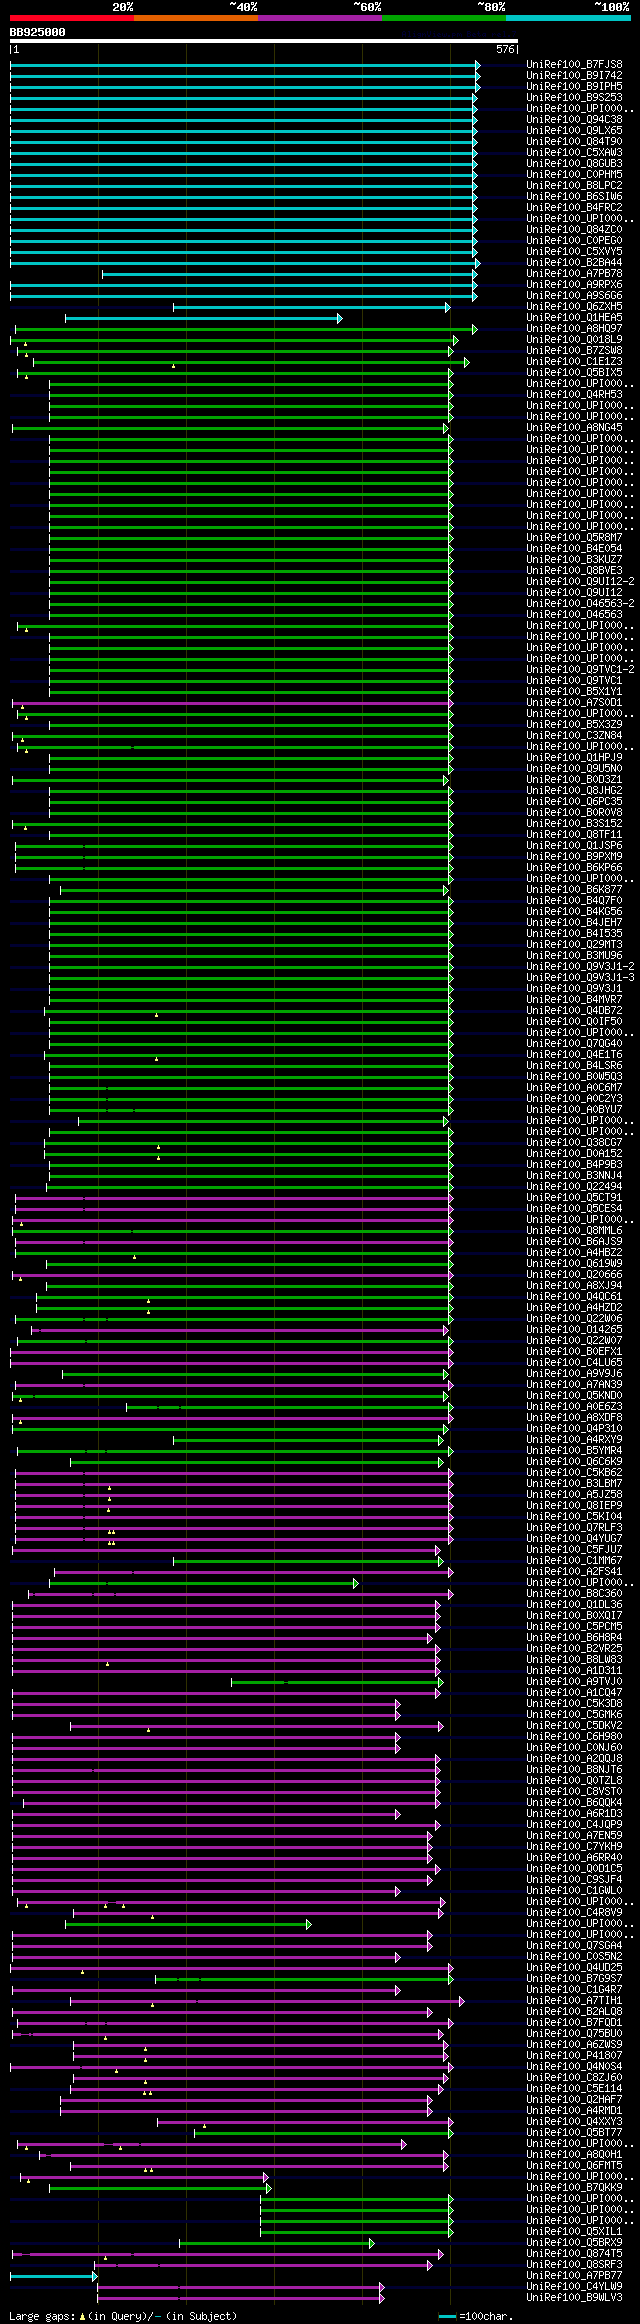Open hit UniRef100_A7PB77

[x=574, y=2276]
